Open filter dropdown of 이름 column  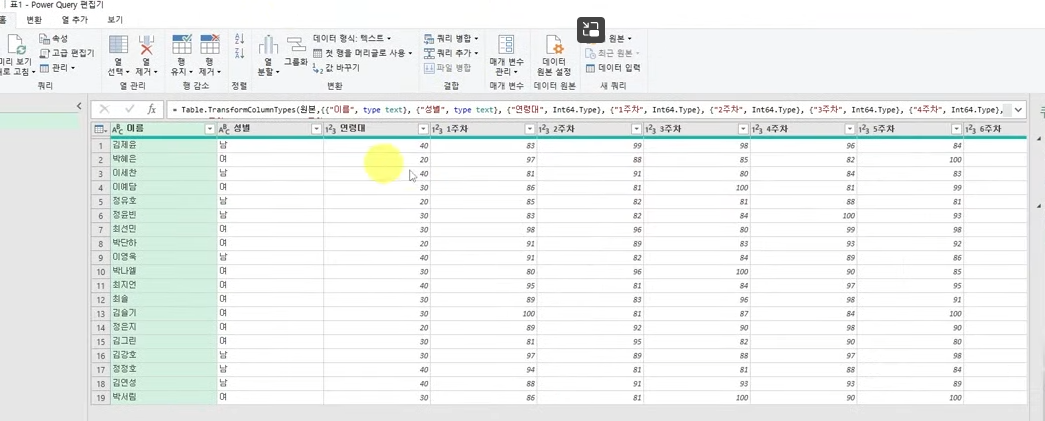209,129
